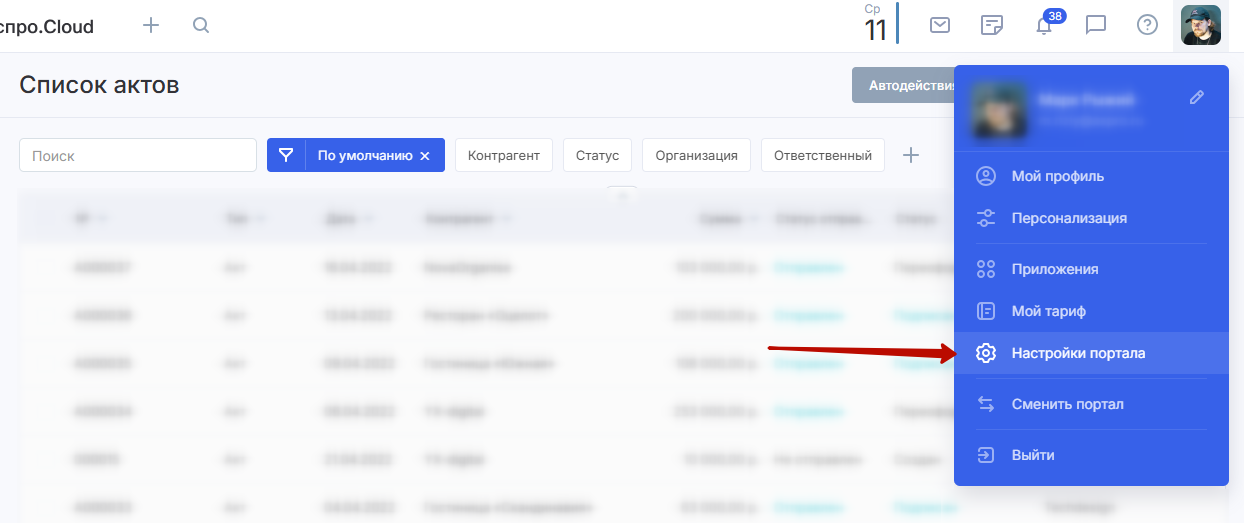The height and width of the screenshot is (523, 1244).
Task: Remove the По умолчанию filter with X
Action: 425,156
